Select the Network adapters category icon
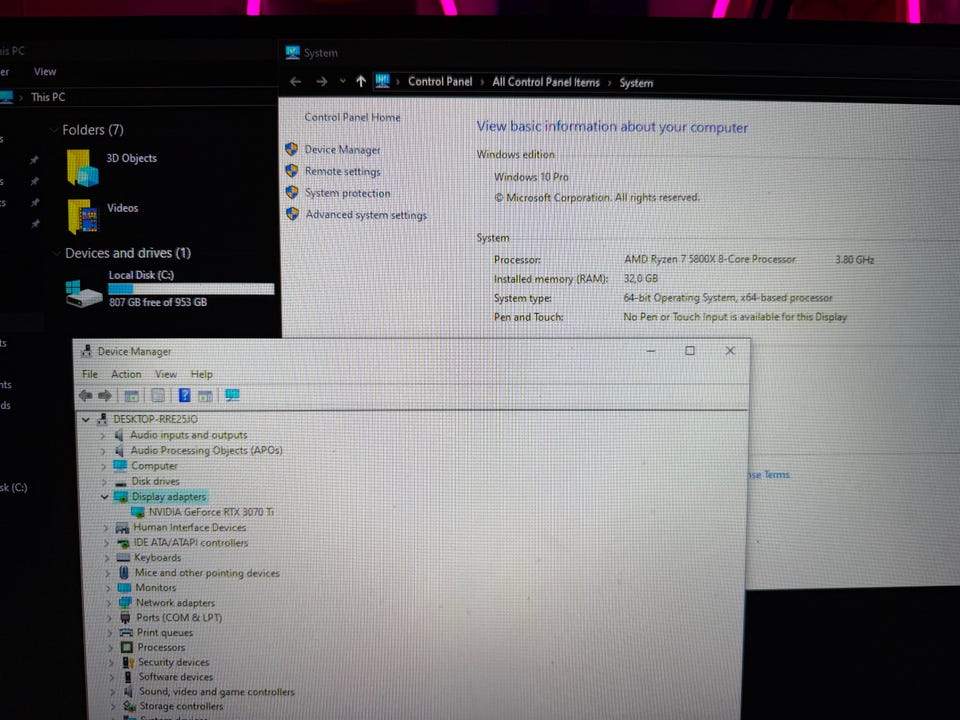960x720 pixels. coord(125,602)
